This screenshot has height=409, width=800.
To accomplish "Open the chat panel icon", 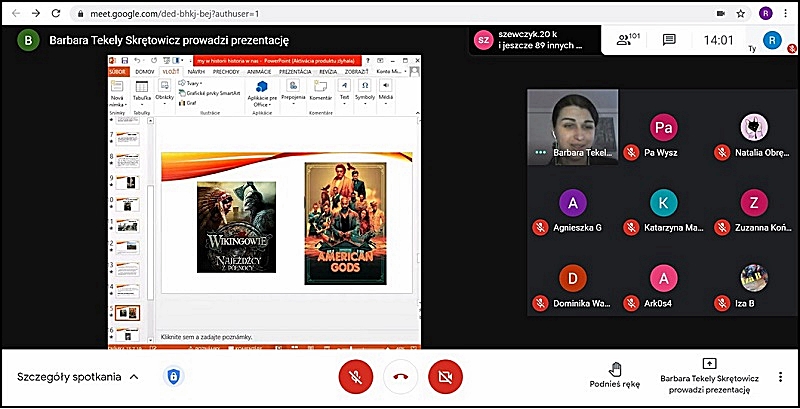I will point(669,40).
